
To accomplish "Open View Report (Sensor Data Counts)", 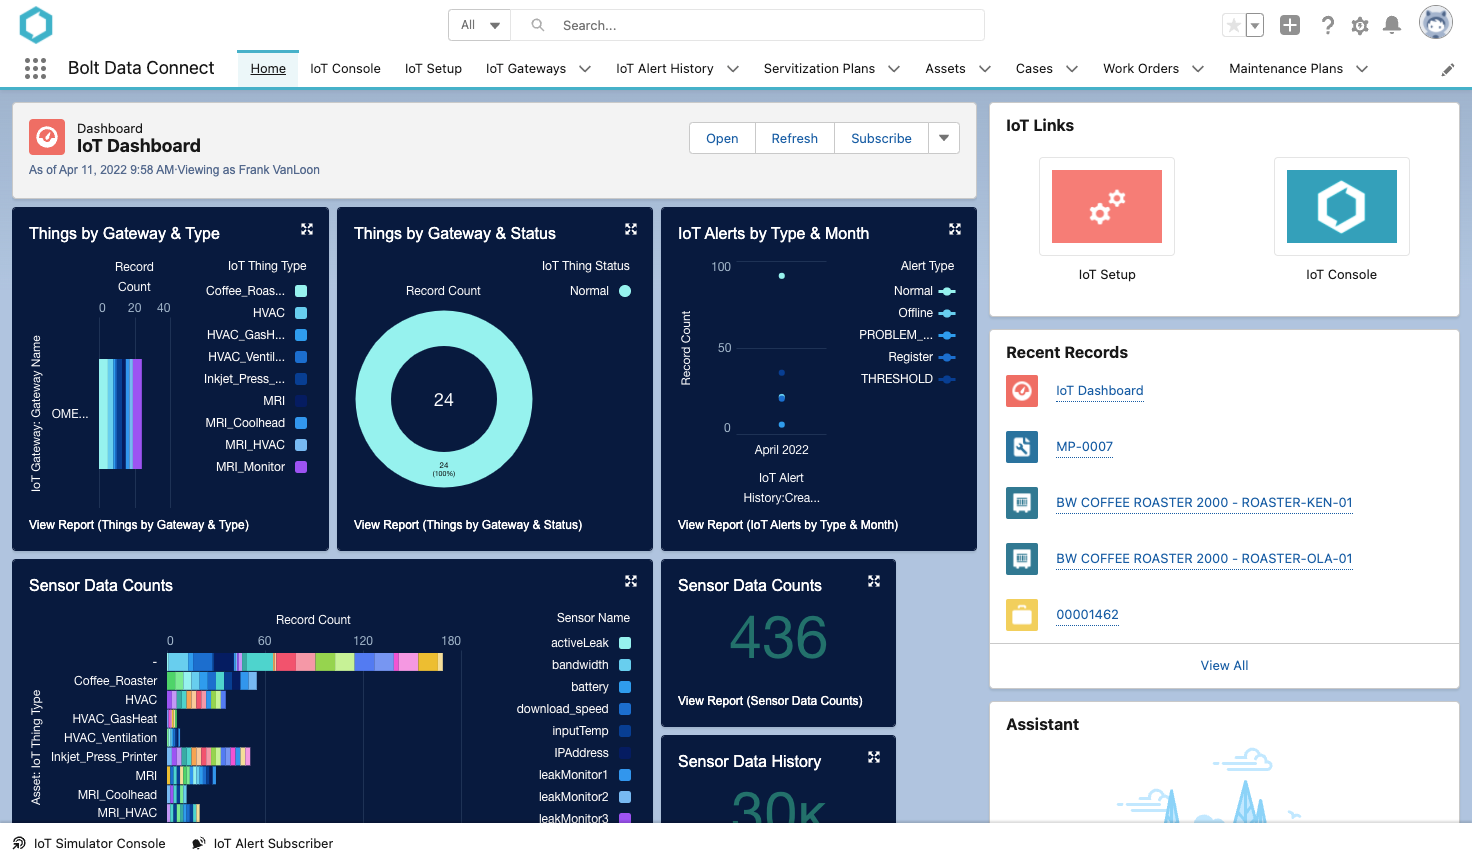I will [x=770, y=701].
